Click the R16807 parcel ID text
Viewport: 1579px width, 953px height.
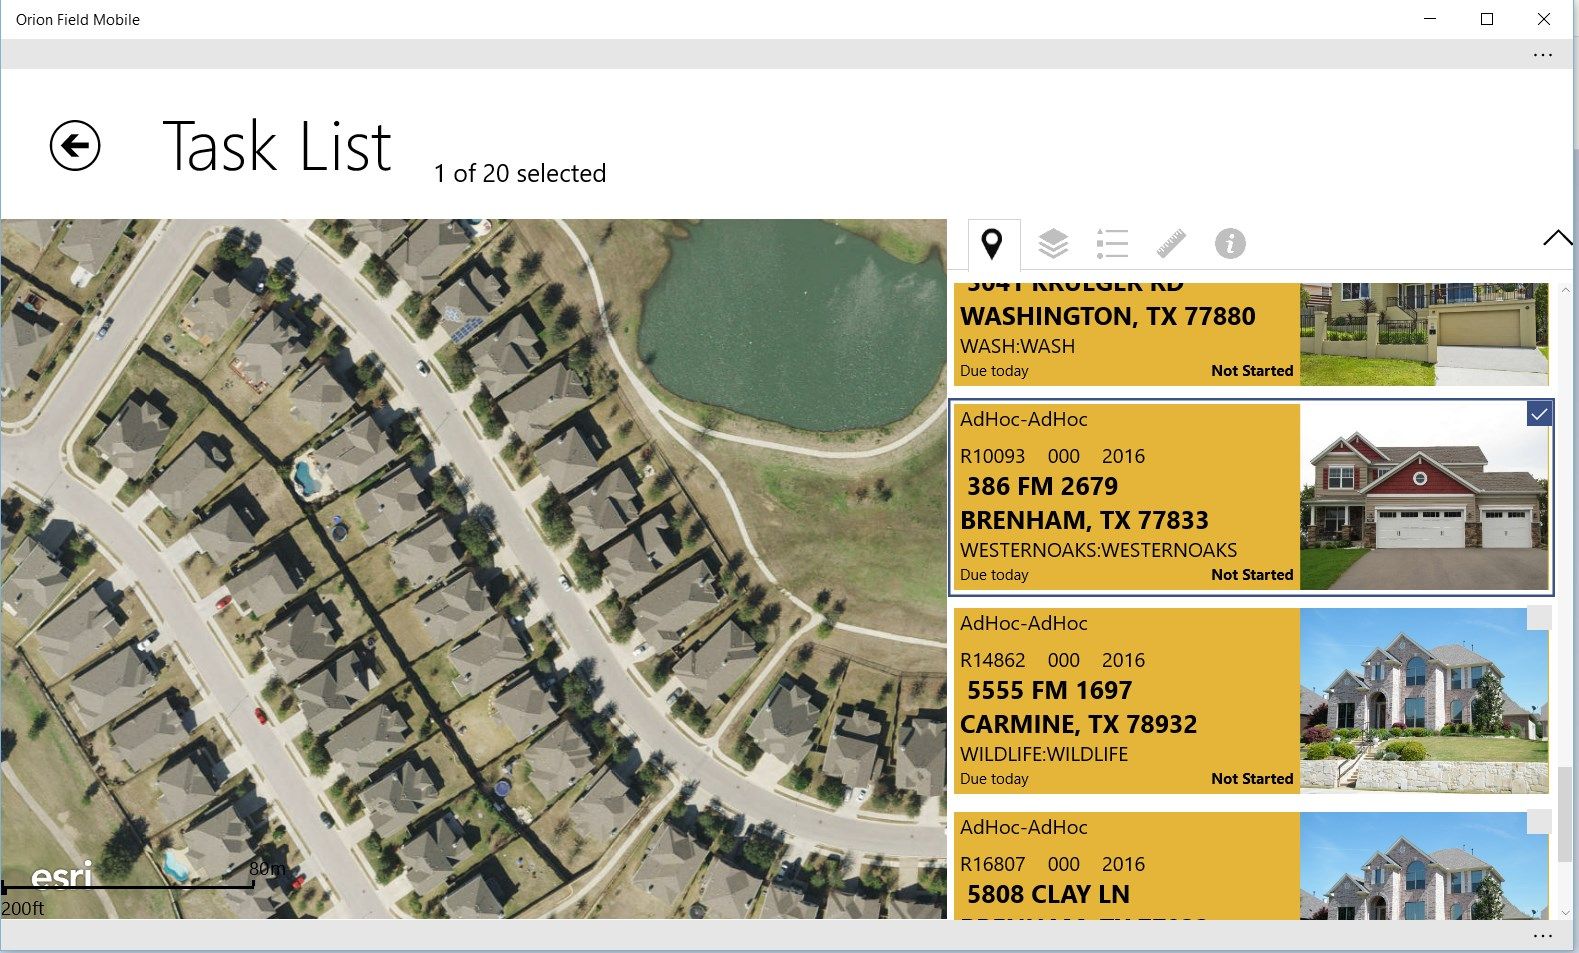pos(992,864)
